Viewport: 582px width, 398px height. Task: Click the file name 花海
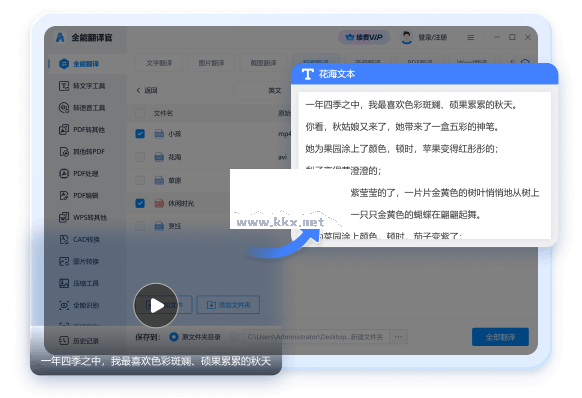tap(175, 157)
